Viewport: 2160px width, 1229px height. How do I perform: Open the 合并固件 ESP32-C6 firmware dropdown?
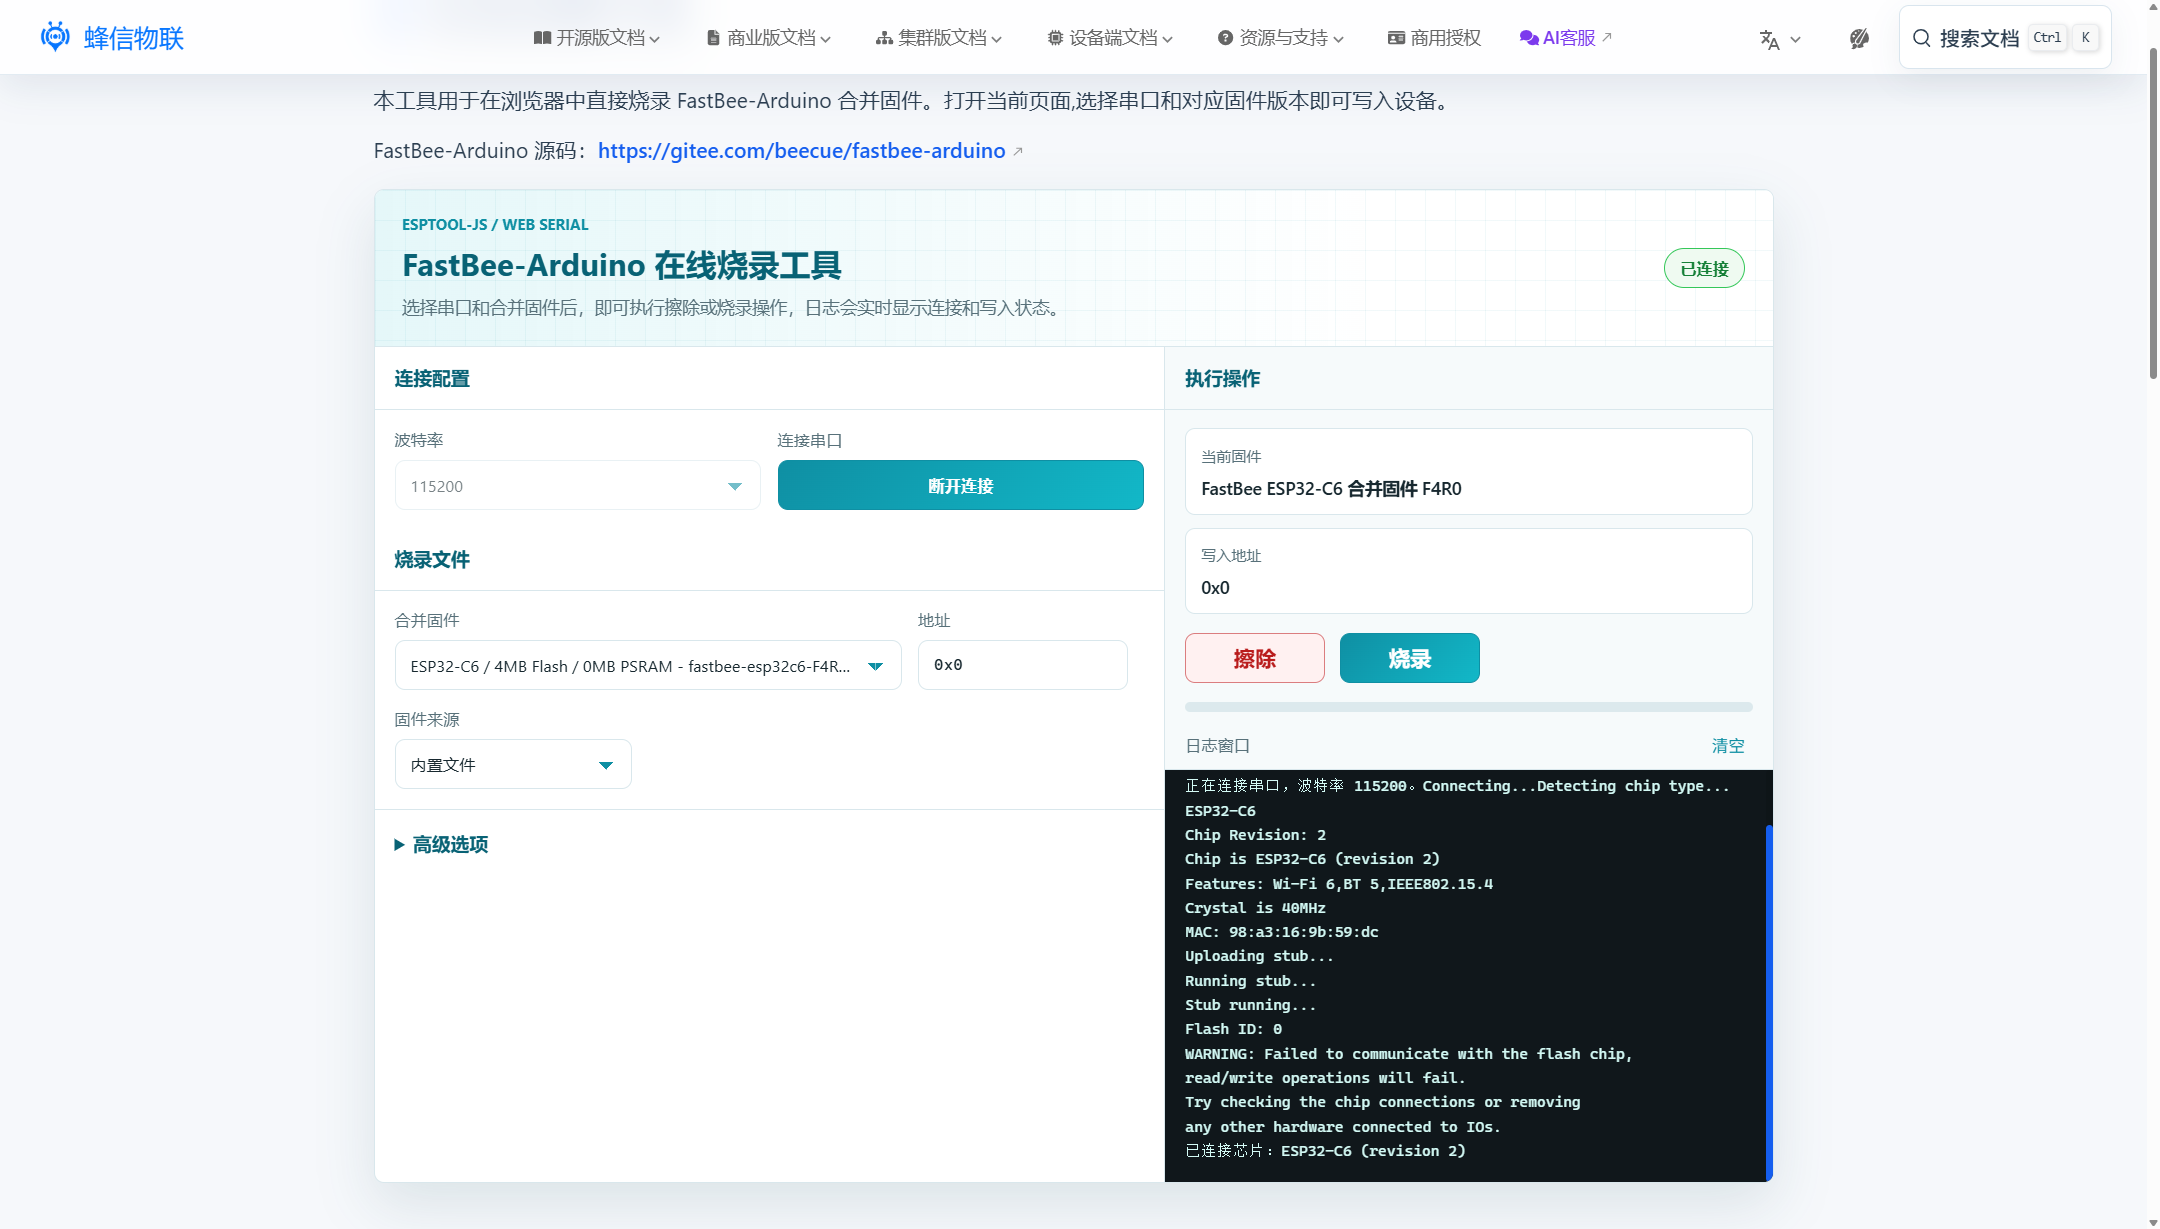(x=648, y=666)
